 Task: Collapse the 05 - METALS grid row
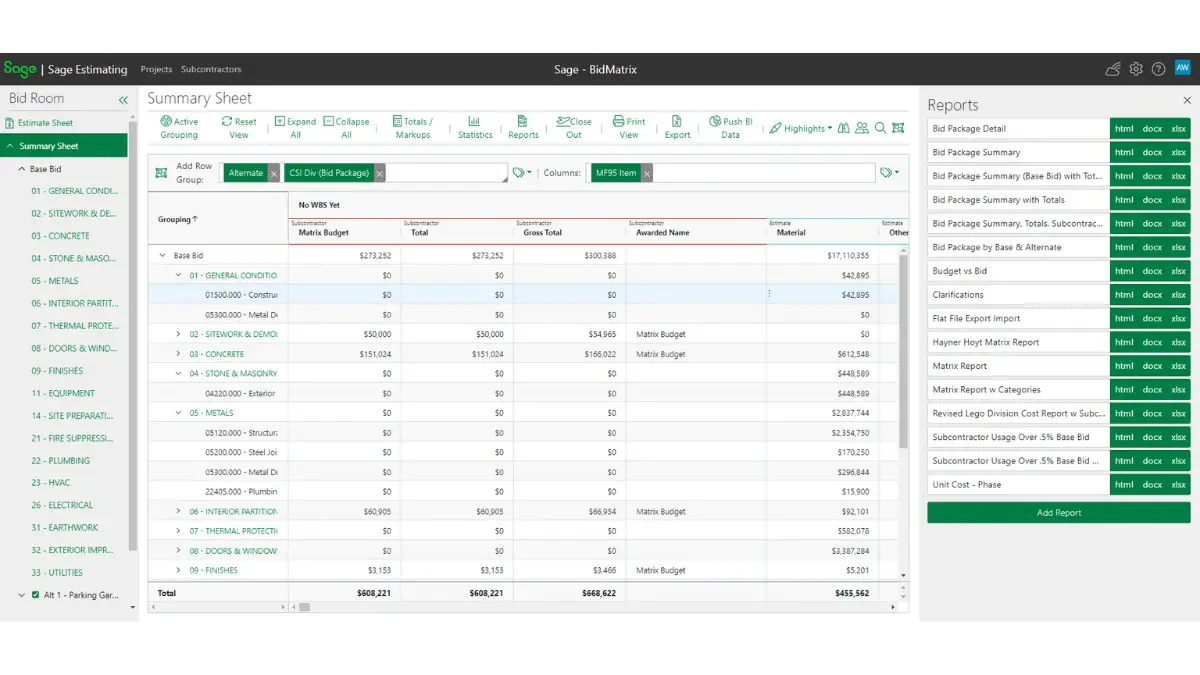click(x=179, y=413)
